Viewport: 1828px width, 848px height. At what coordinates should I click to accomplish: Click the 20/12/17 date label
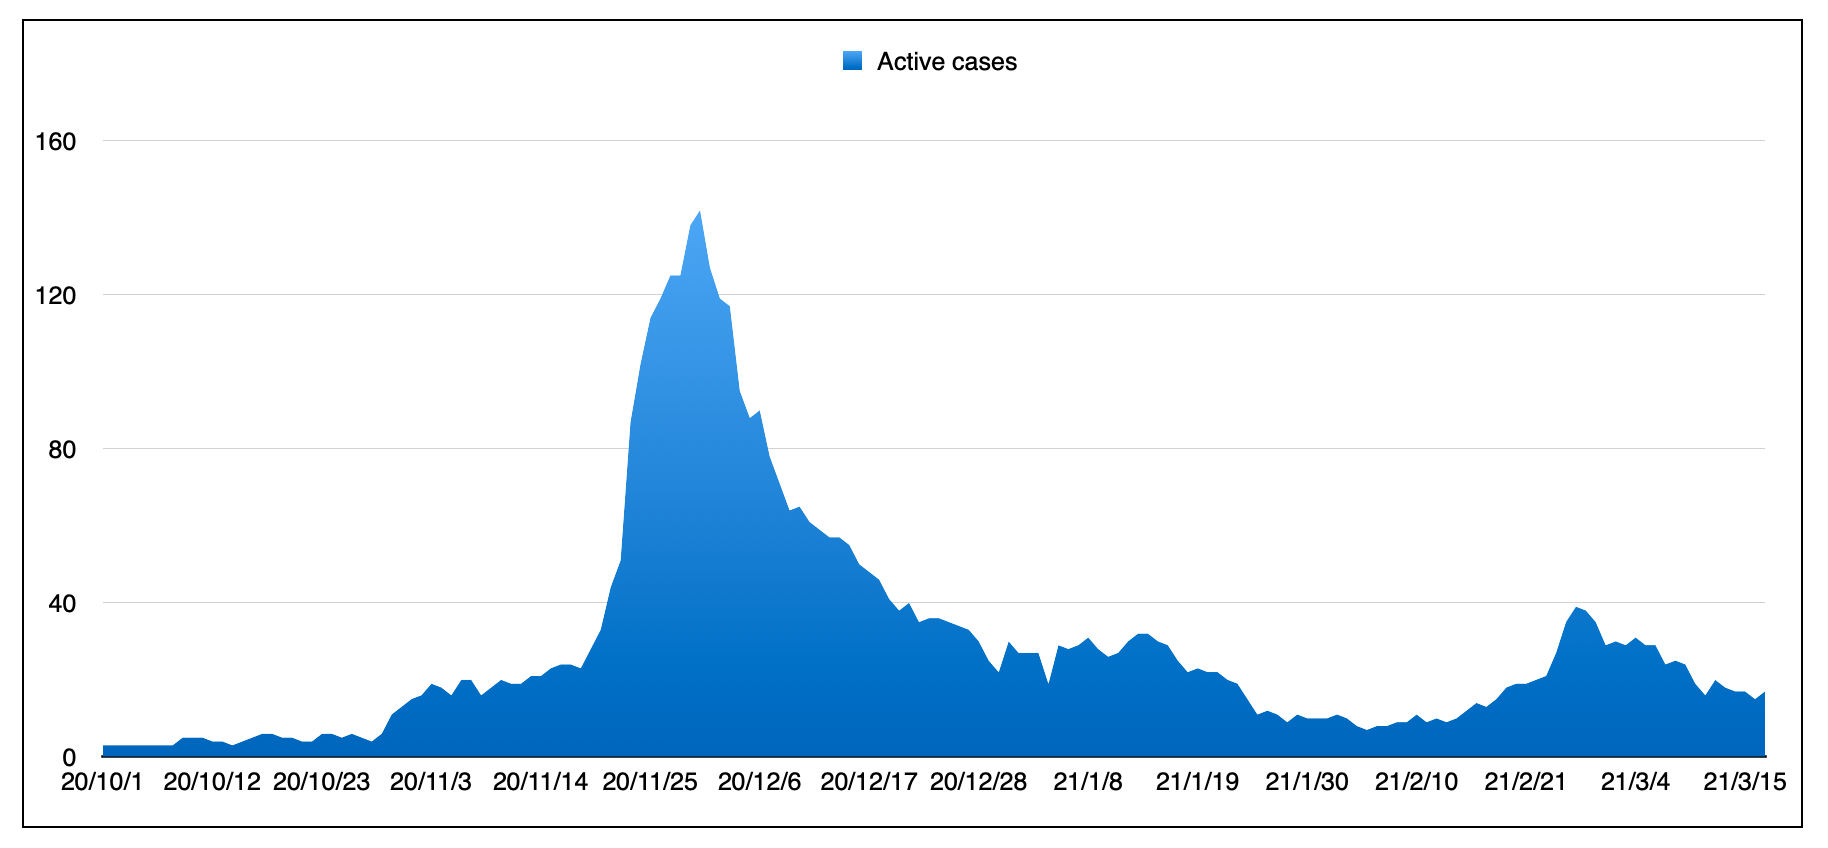(x=868, y=782)
